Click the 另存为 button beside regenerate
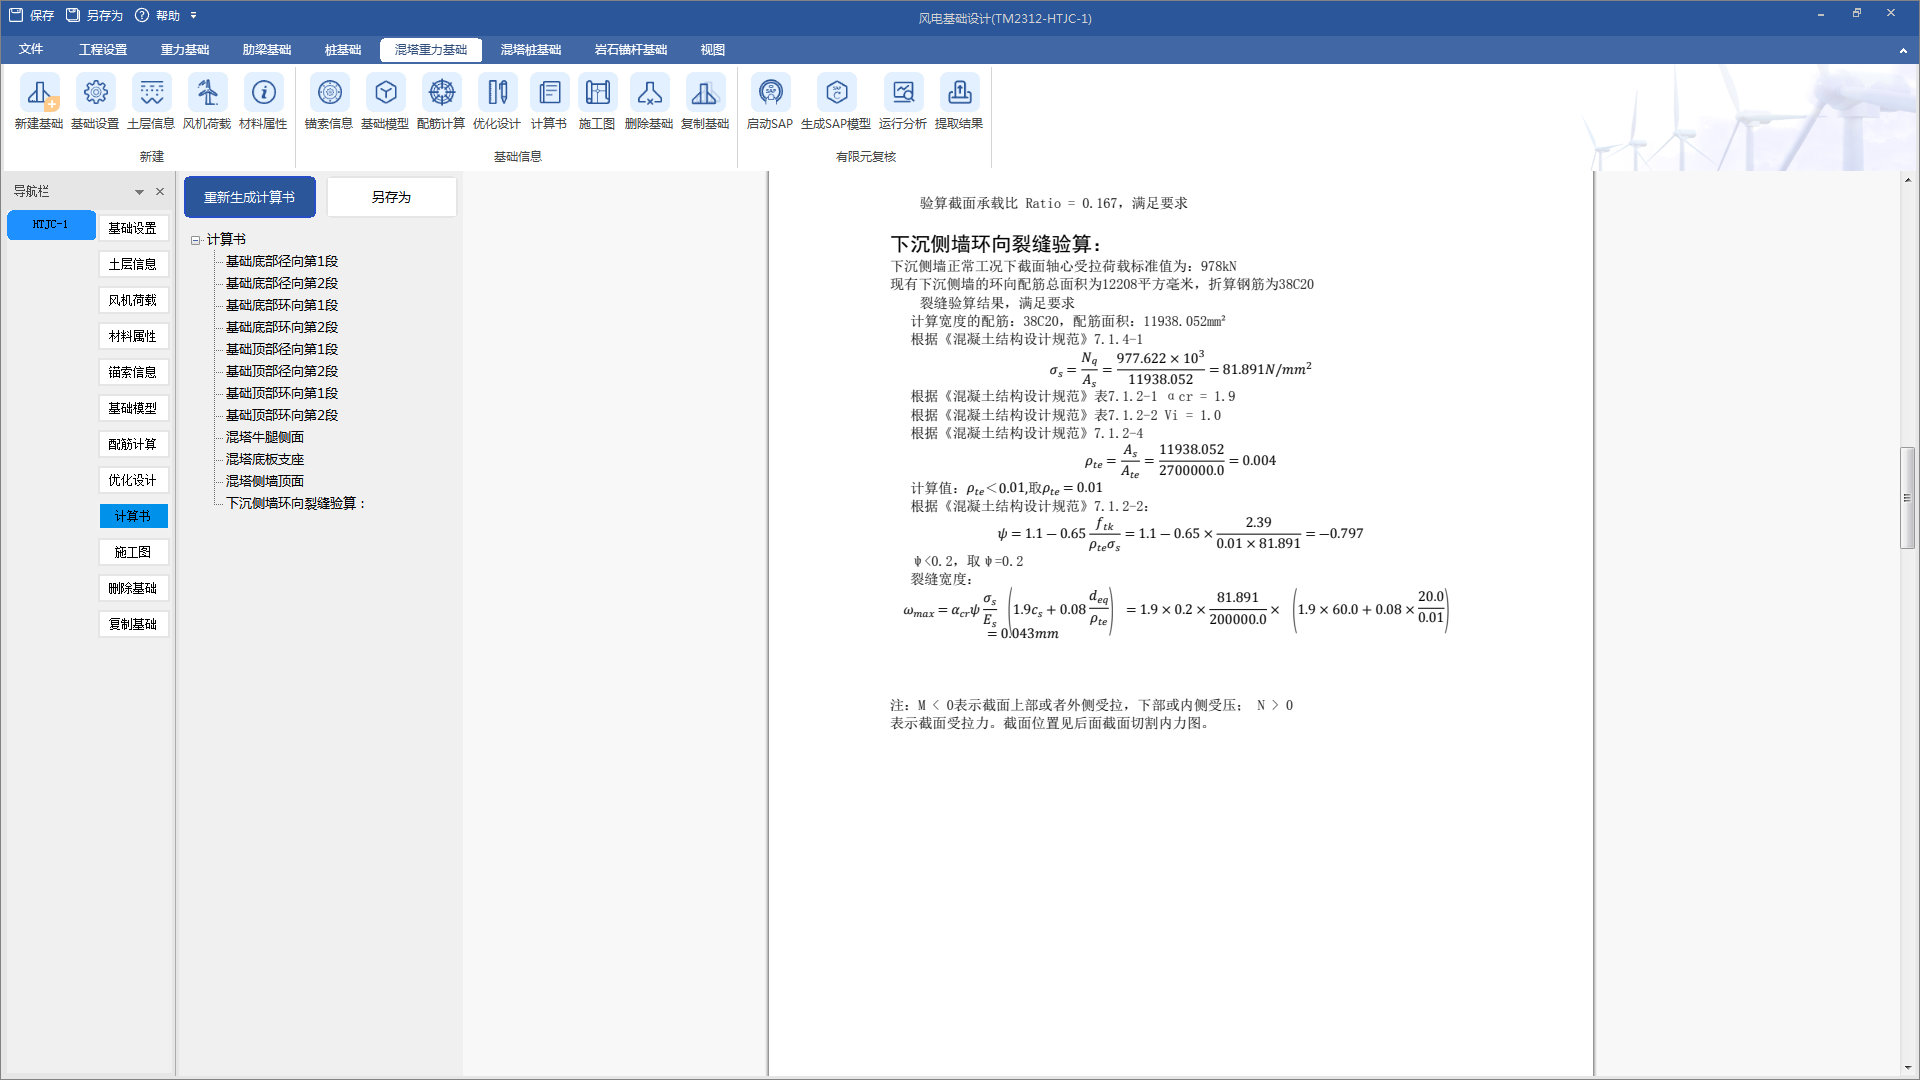Image resolution: width=1920 pixels, height=1080 pixels. 391,197
